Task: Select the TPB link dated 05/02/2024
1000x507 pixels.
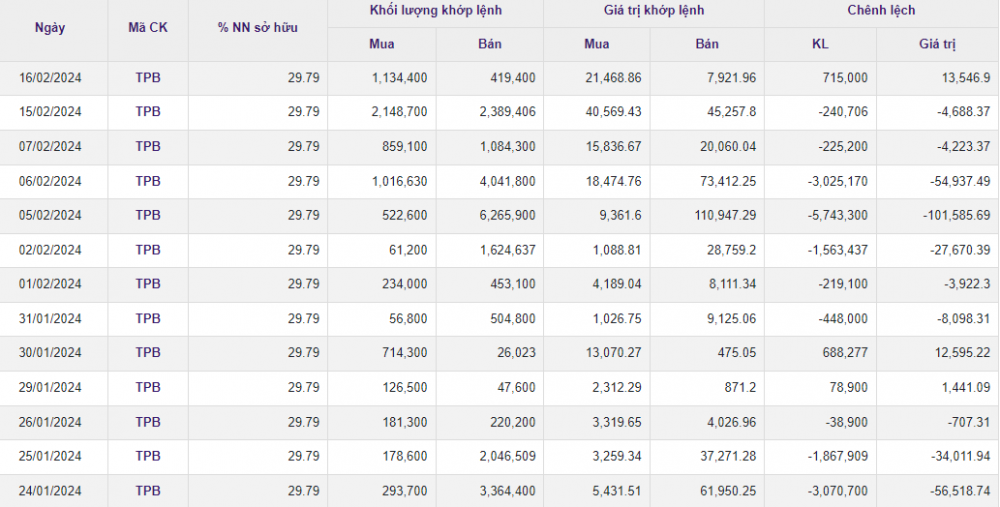Action: [148, 215]
